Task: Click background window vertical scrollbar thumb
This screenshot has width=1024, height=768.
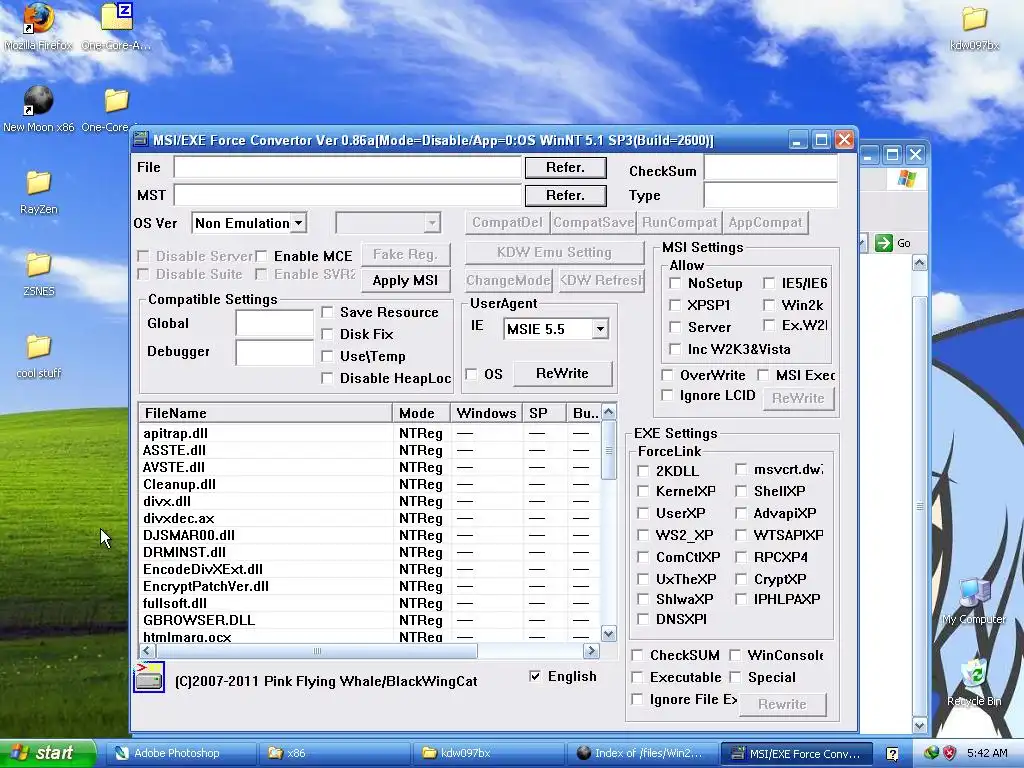Action: [920, 506]
